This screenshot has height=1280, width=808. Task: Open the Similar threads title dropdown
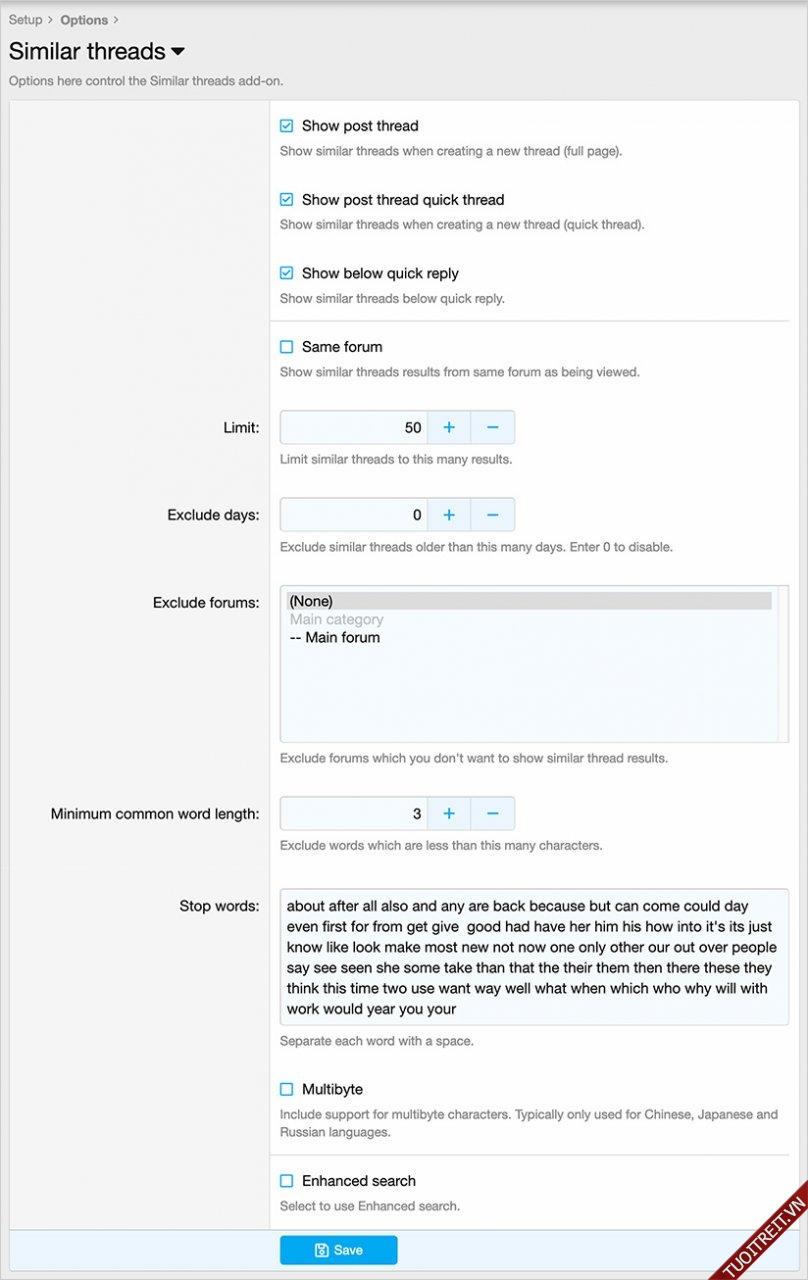click(178, 52)
